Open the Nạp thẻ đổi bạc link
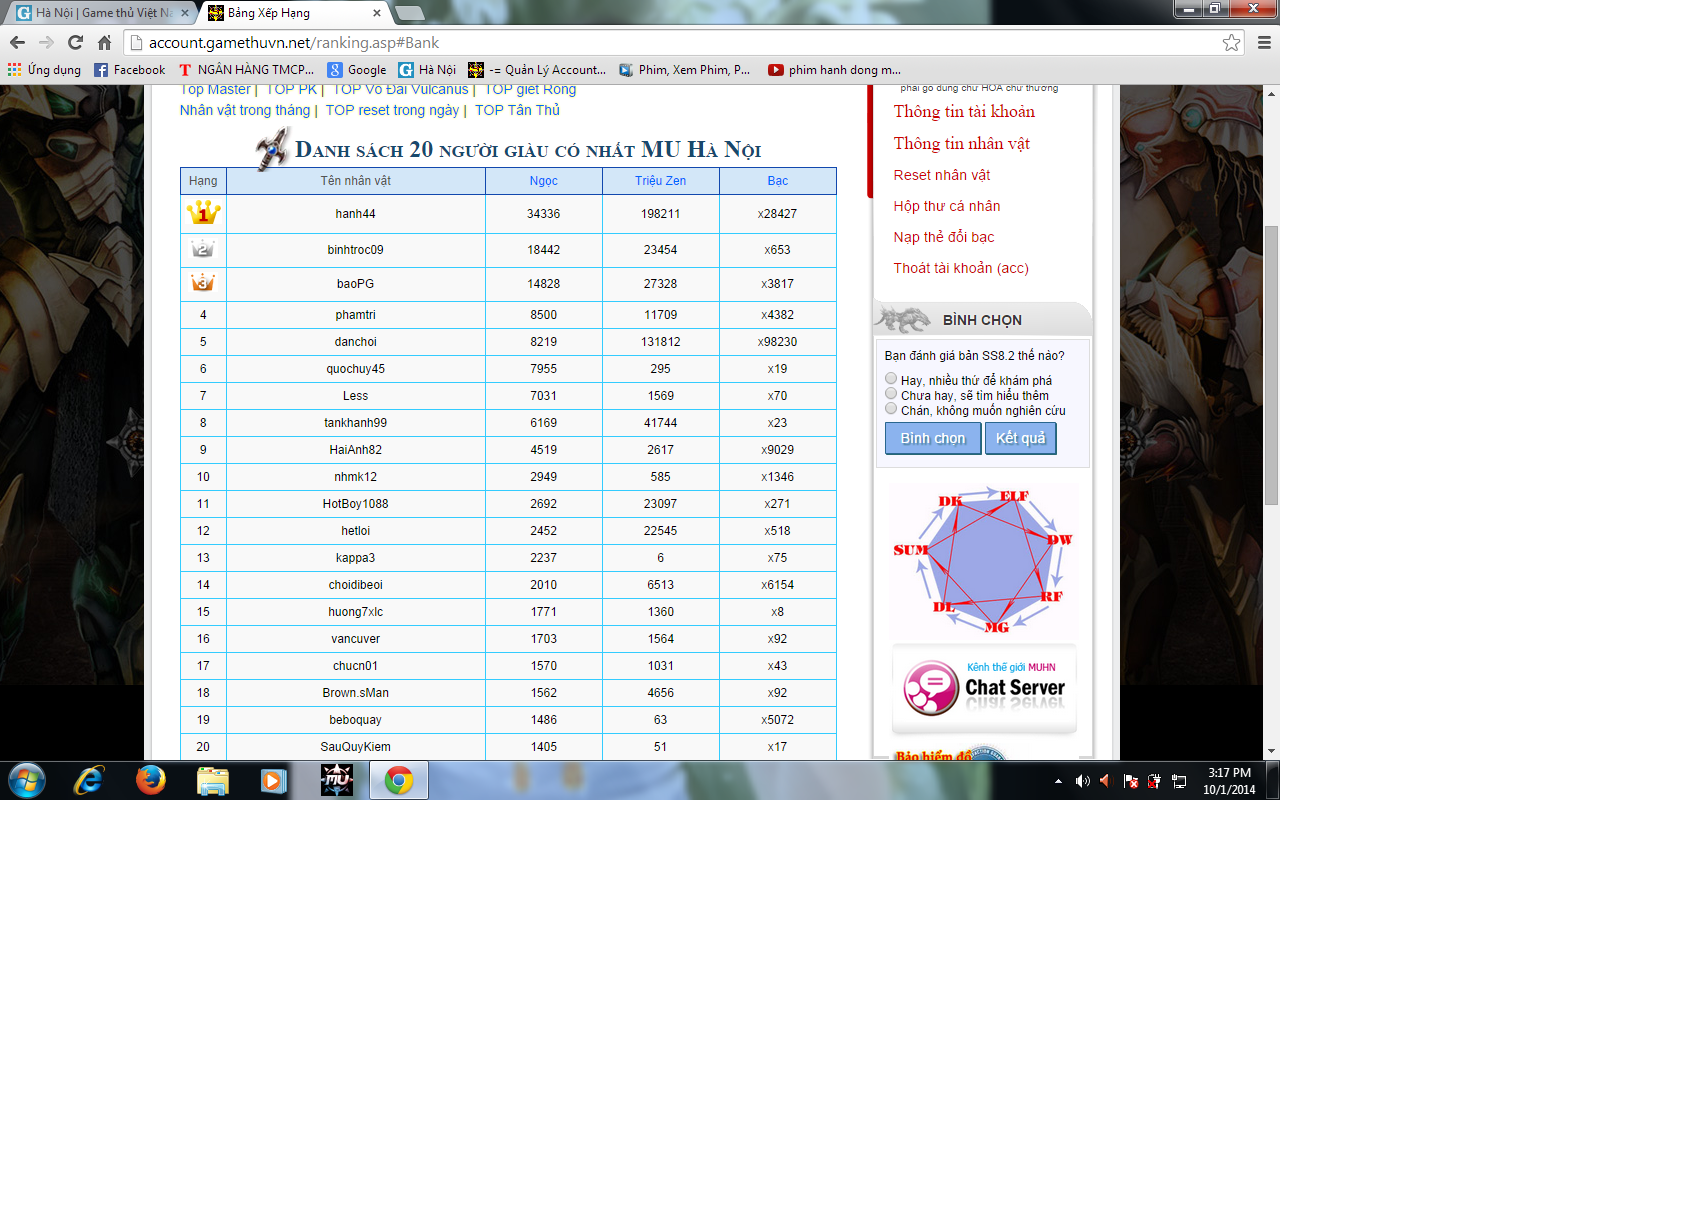Viewport: 1696px width, 1208px height. pyautogui.click(x=944, y=237)
